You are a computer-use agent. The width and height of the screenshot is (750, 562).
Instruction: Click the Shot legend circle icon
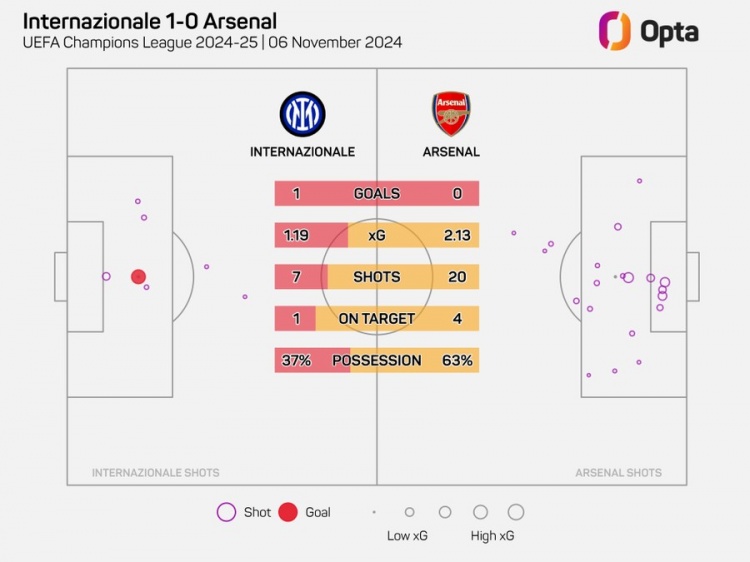226,512
